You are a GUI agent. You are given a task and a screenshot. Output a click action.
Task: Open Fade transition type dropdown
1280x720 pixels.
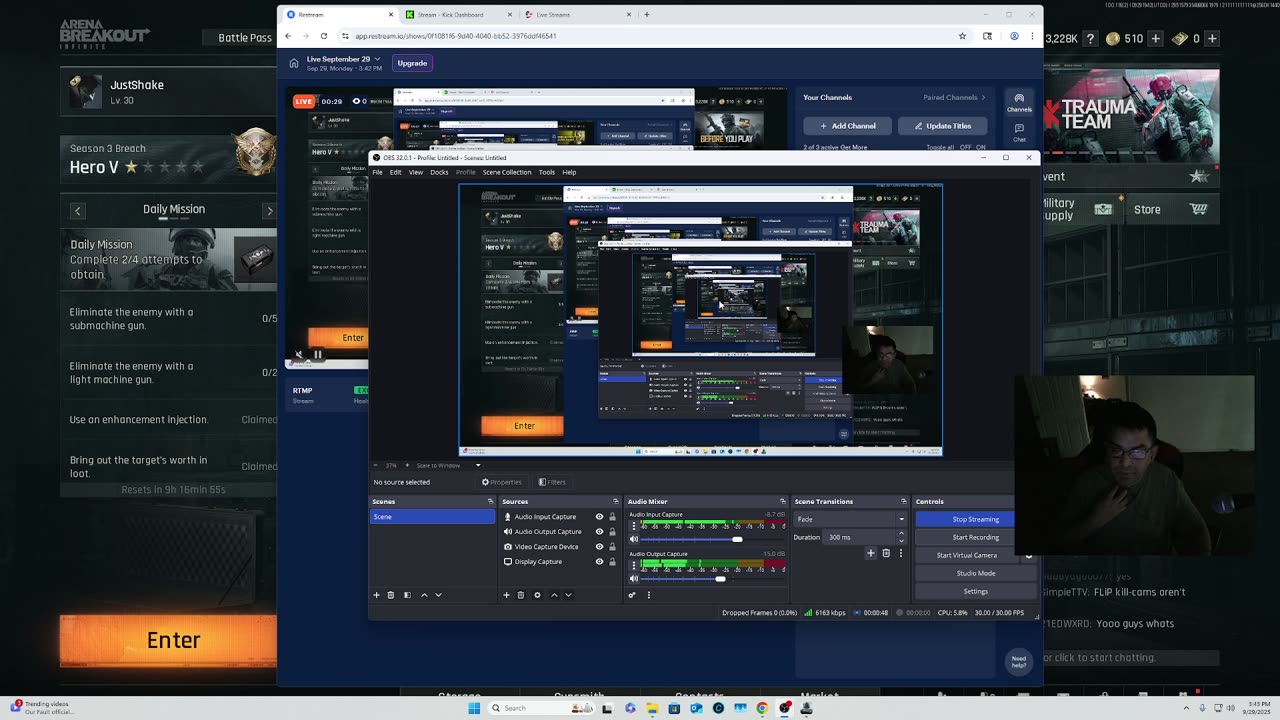(x=851, y=519)
